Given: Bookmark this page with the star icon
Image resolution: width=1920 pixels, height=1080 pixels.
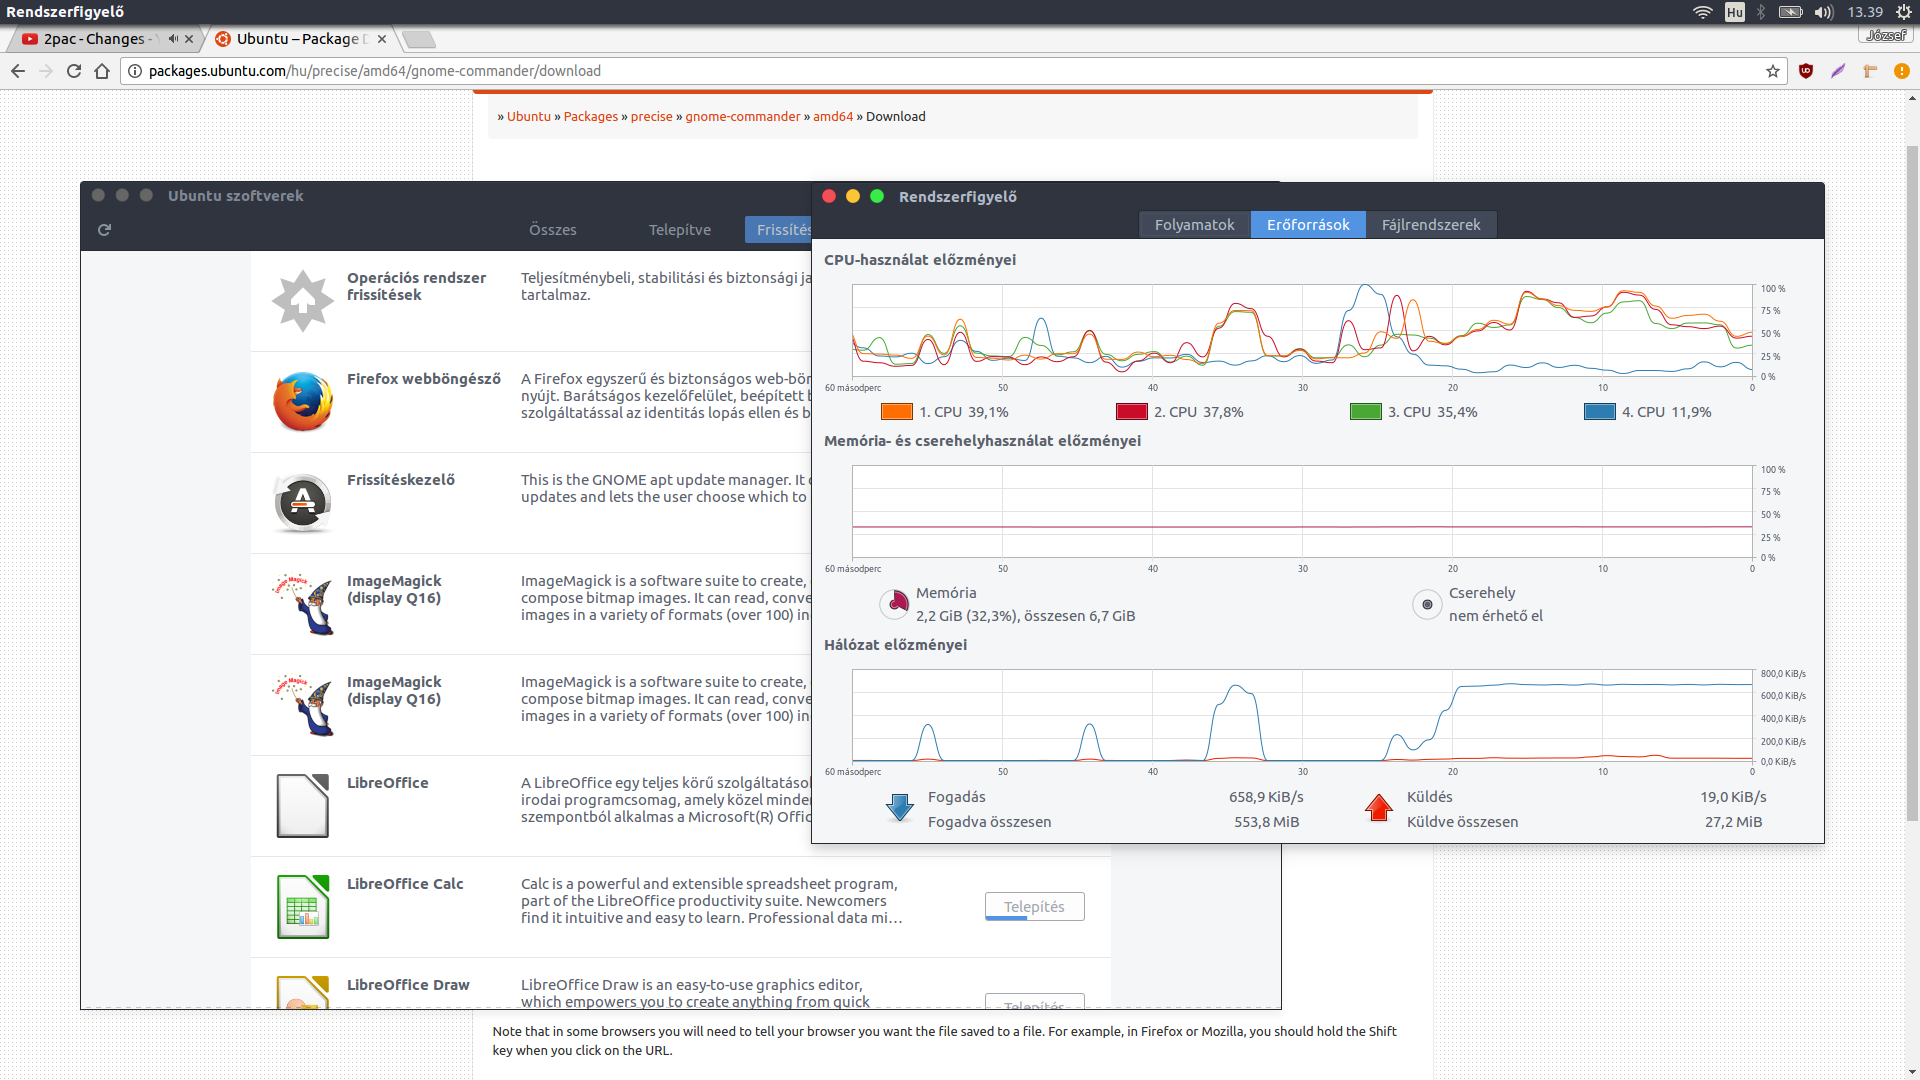Looking at the screenshot, I should point(1773,71).
